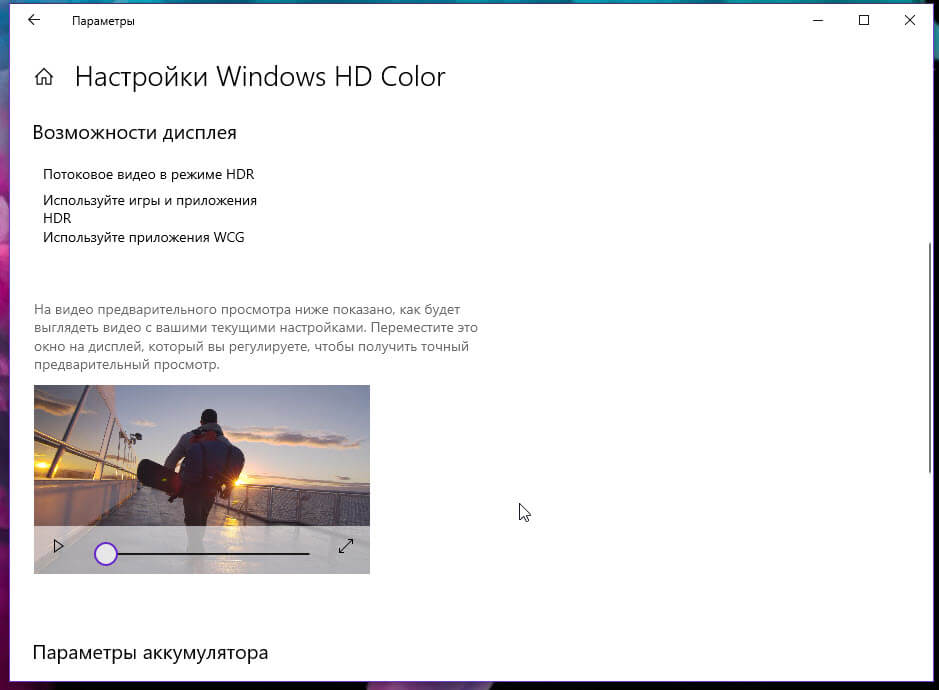This screenshot has height=690, width=939.
Task: Click the video preview thumbnail
Action: (202, 479)
